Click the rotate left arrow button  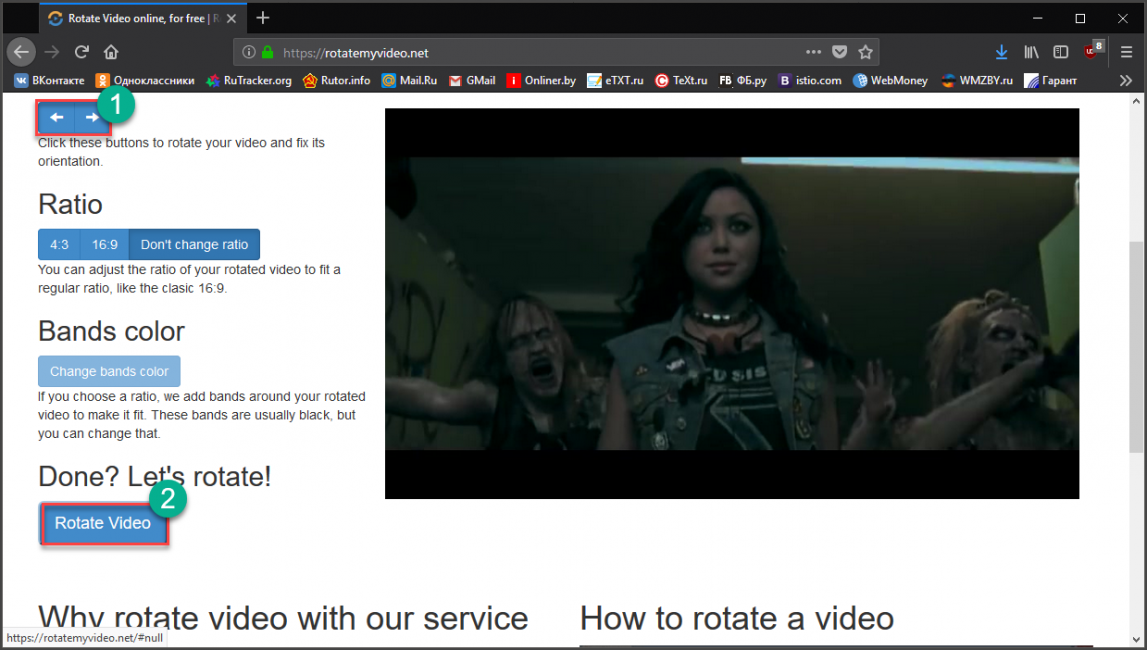pos(56,118)
